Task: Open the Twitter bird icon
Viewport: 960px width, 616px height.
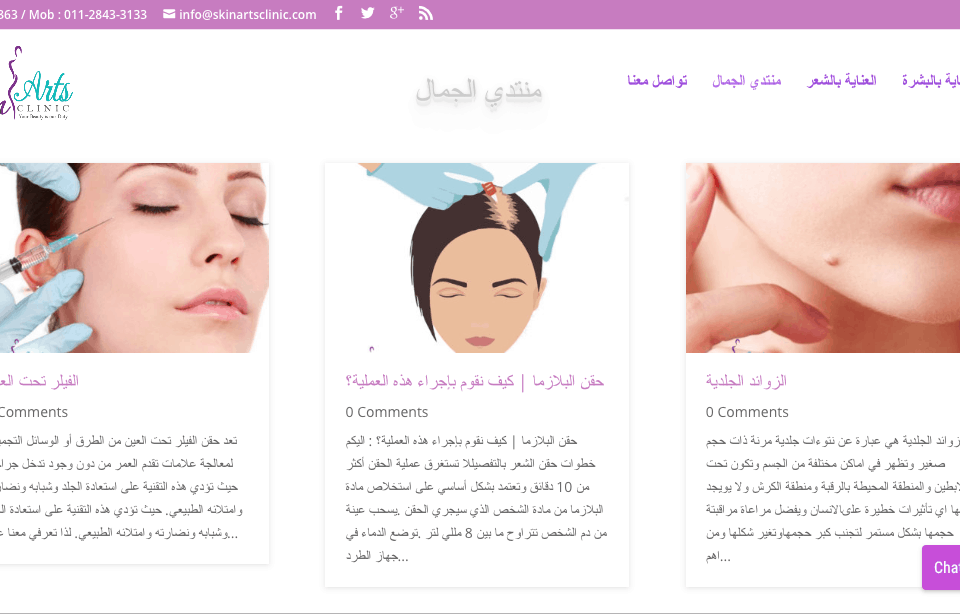Action: pyautogui.click(x=367, y=13)
